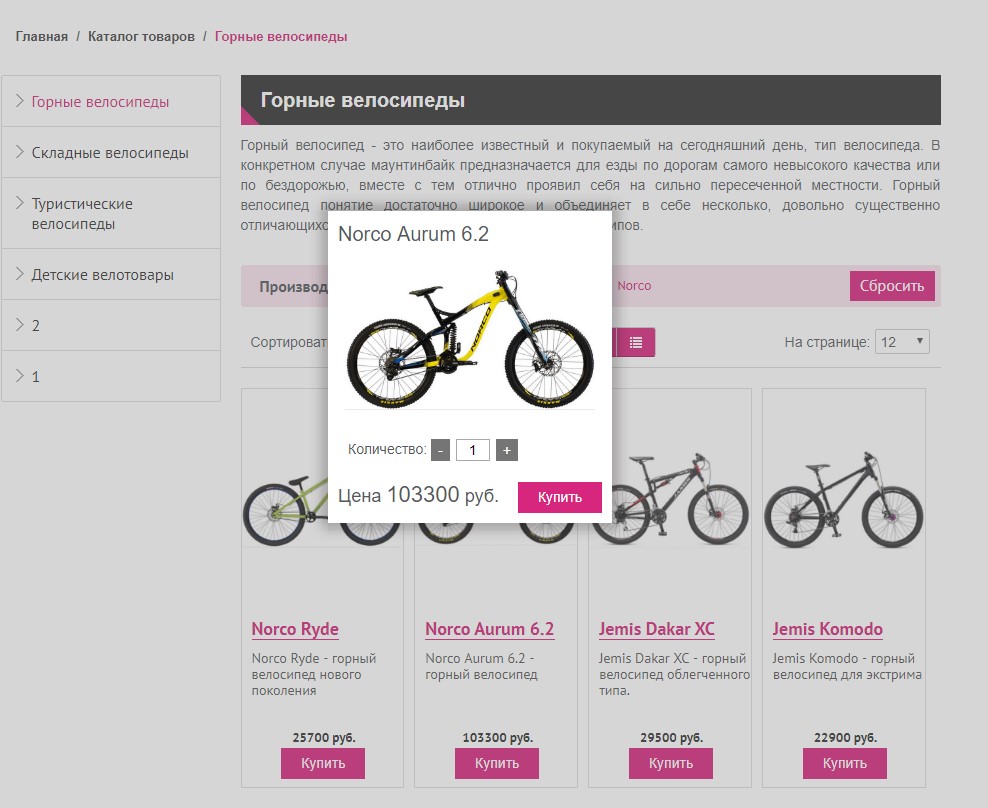Screen dimensions: 988x808
Task: Click the popup title Norco Aurum 6.2
Action: click(x=413, y=234)
